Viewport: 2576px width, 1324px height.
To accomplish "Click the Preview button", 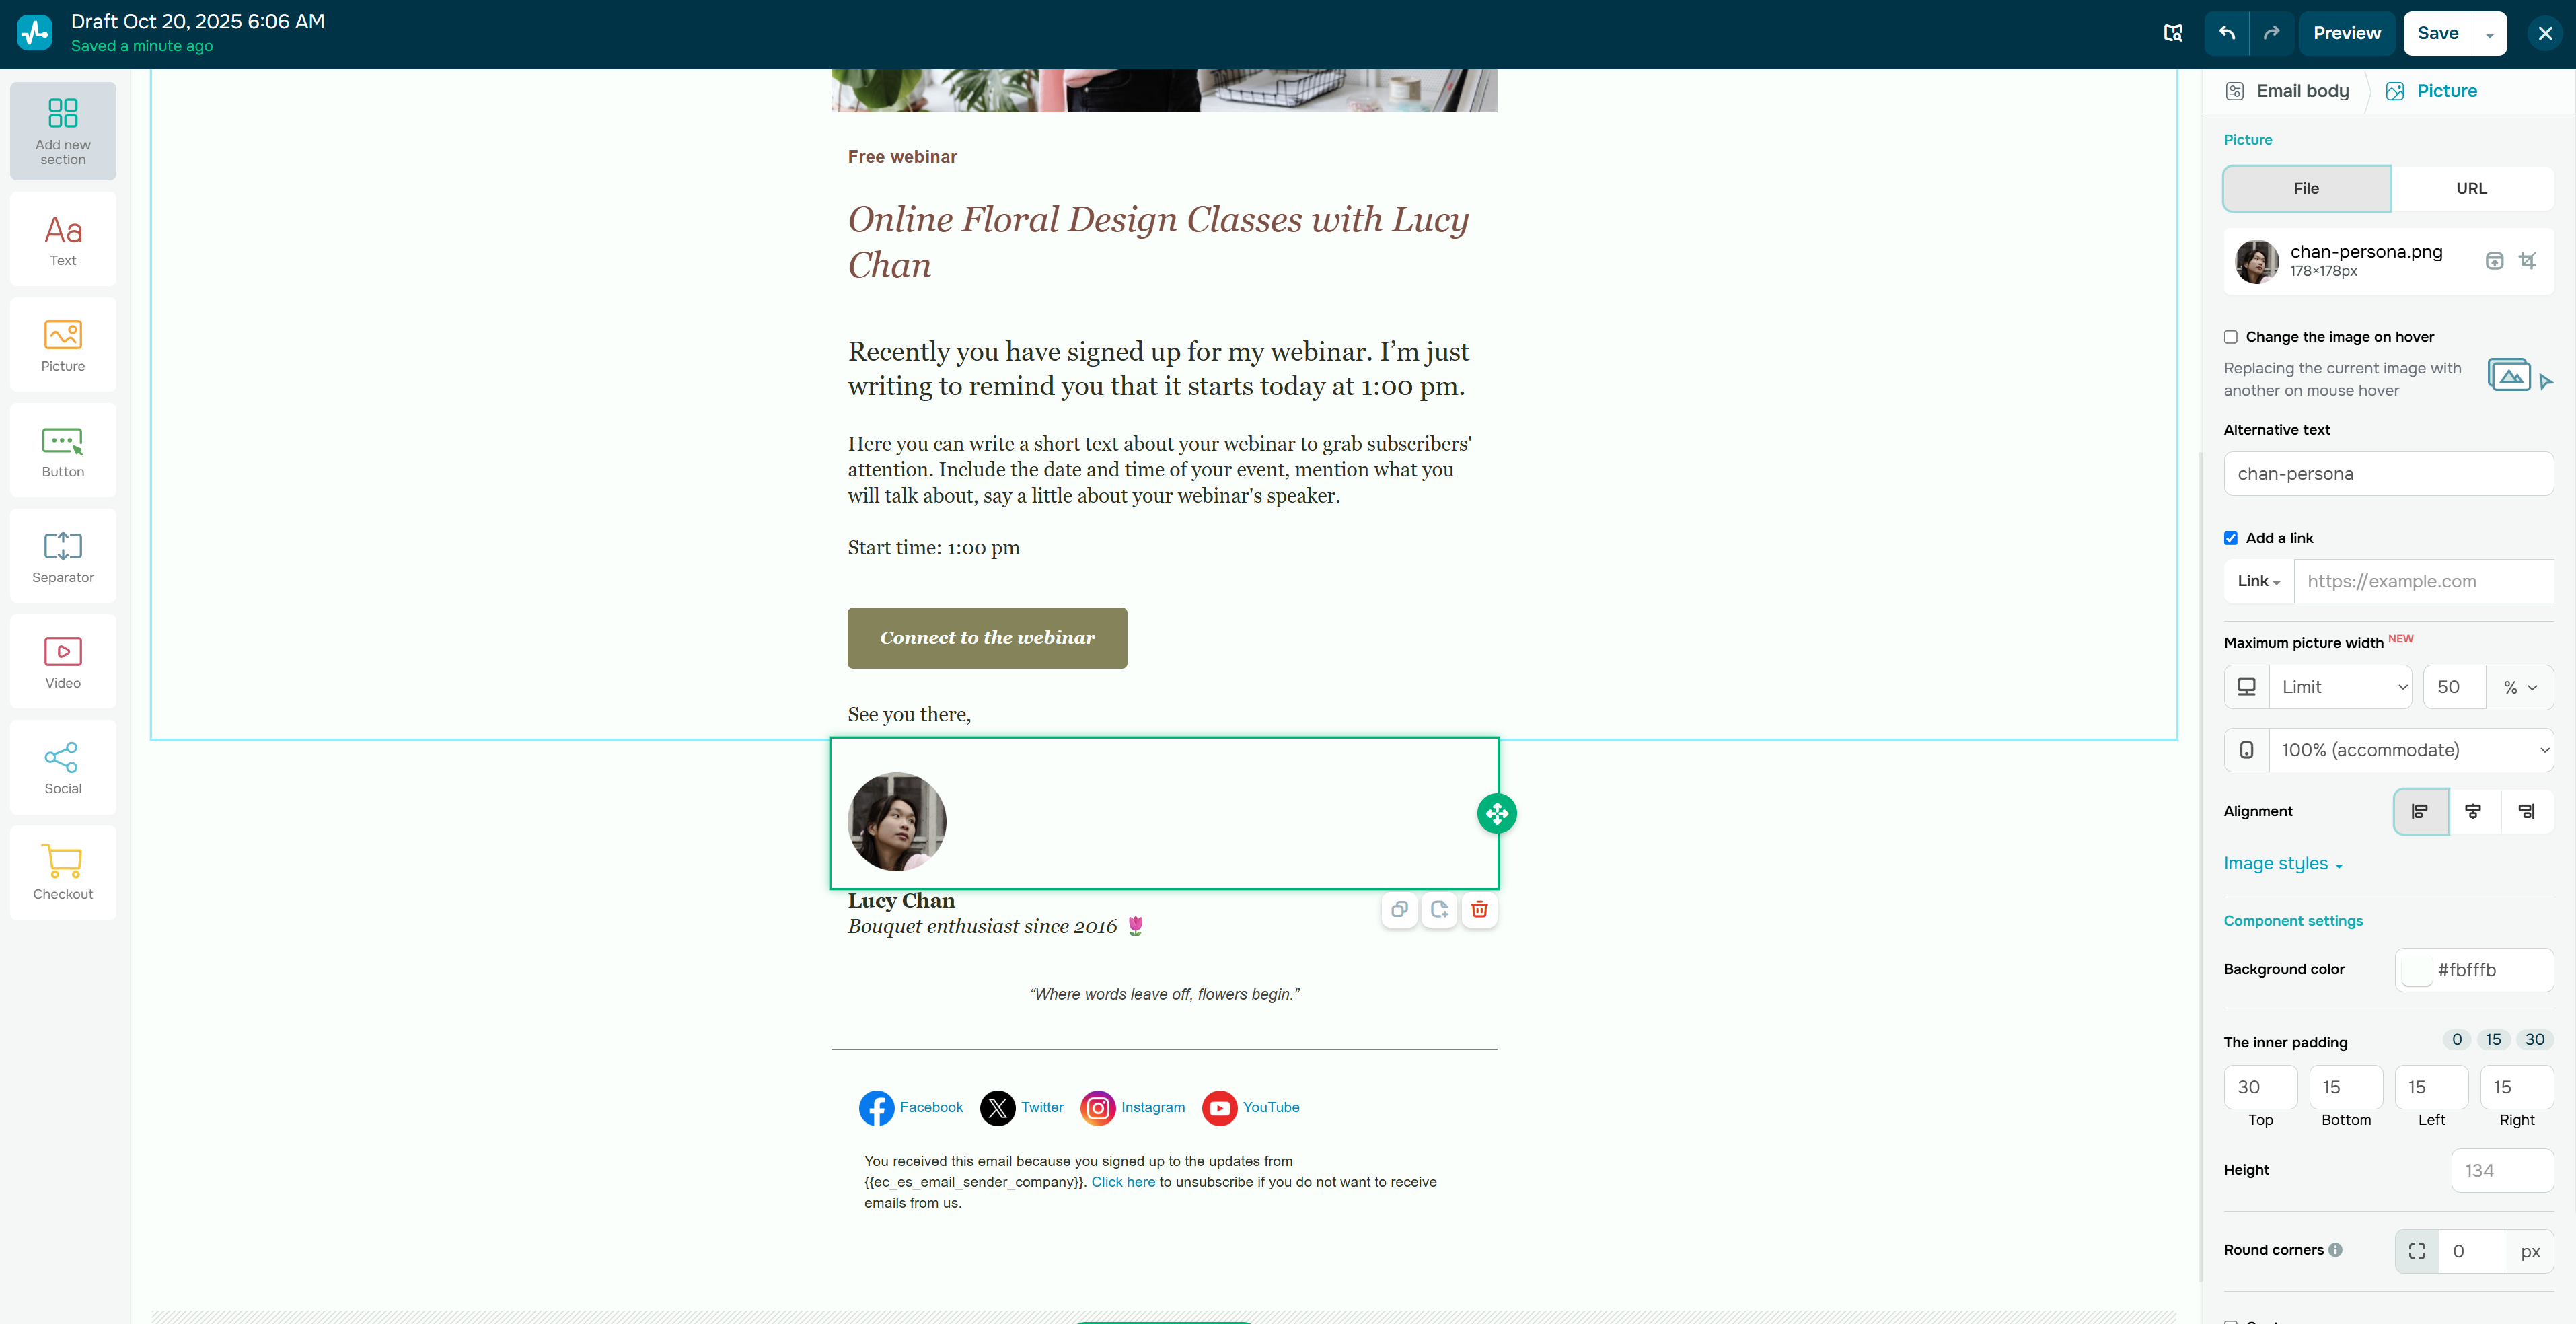I will [x=2346, y=33].
